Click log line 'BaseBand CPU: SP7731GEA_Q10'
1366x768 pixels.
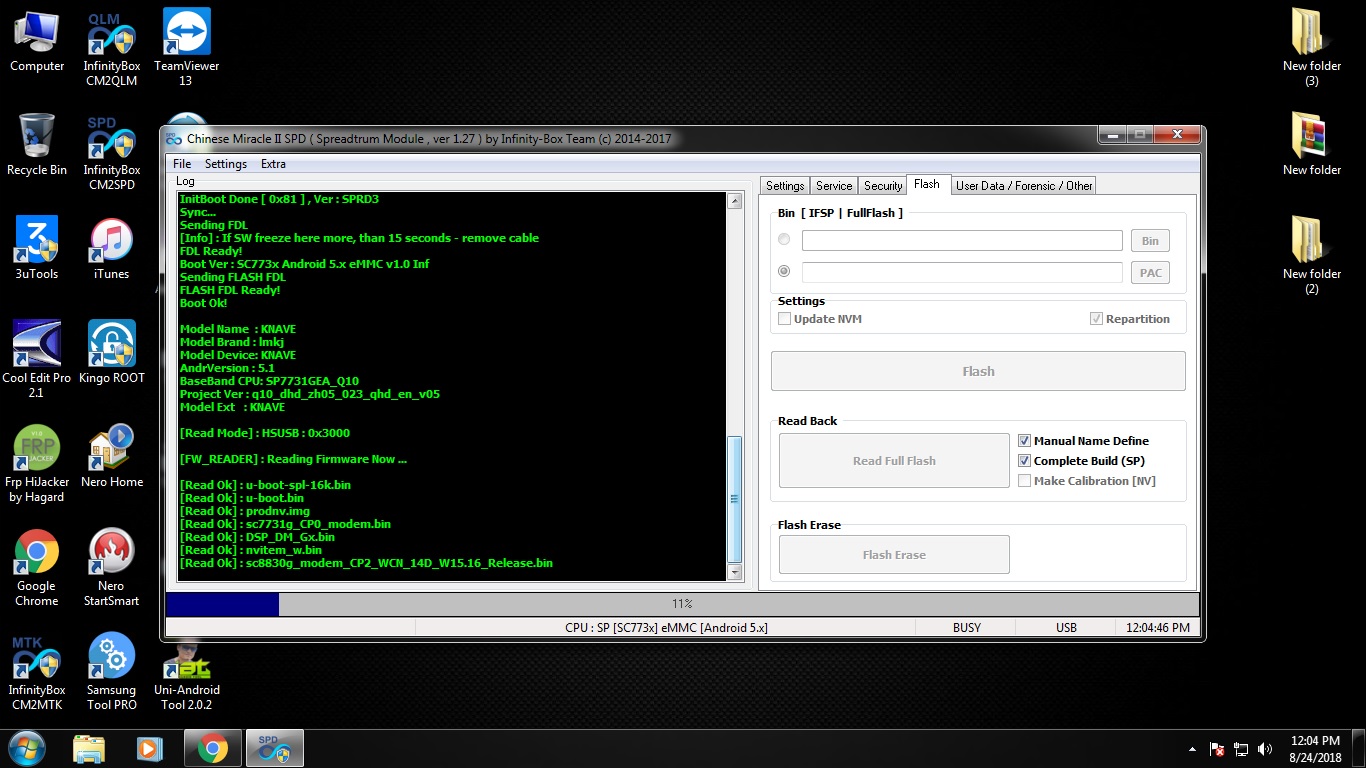pos(269,381)
